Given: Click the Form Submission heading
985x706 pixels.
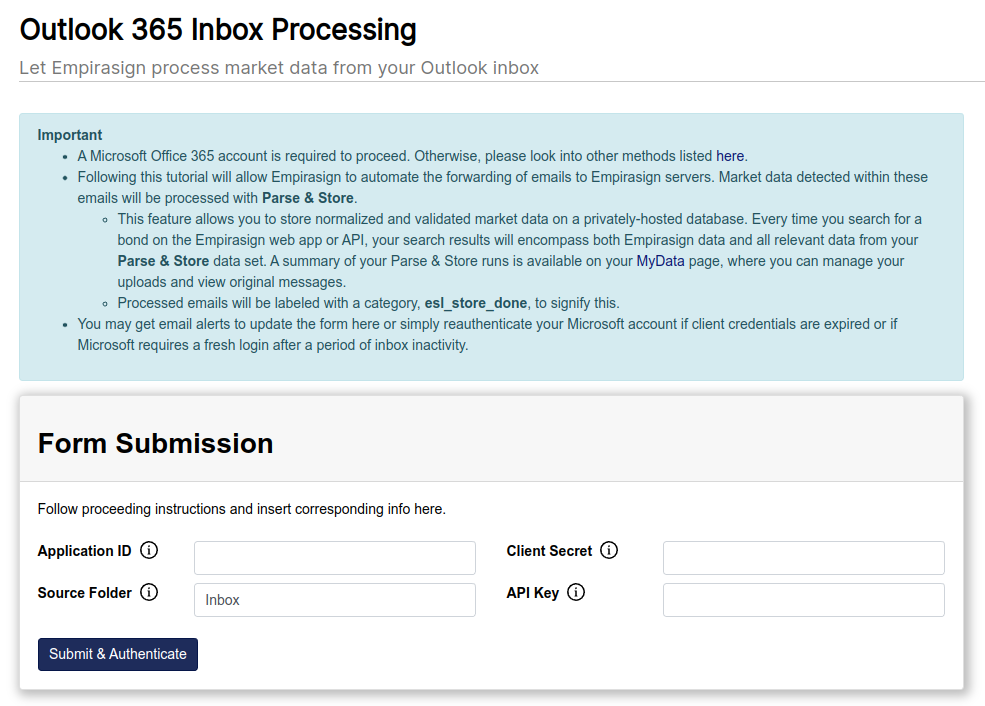Looking at the screenshot, I should (x=155, y=443).
